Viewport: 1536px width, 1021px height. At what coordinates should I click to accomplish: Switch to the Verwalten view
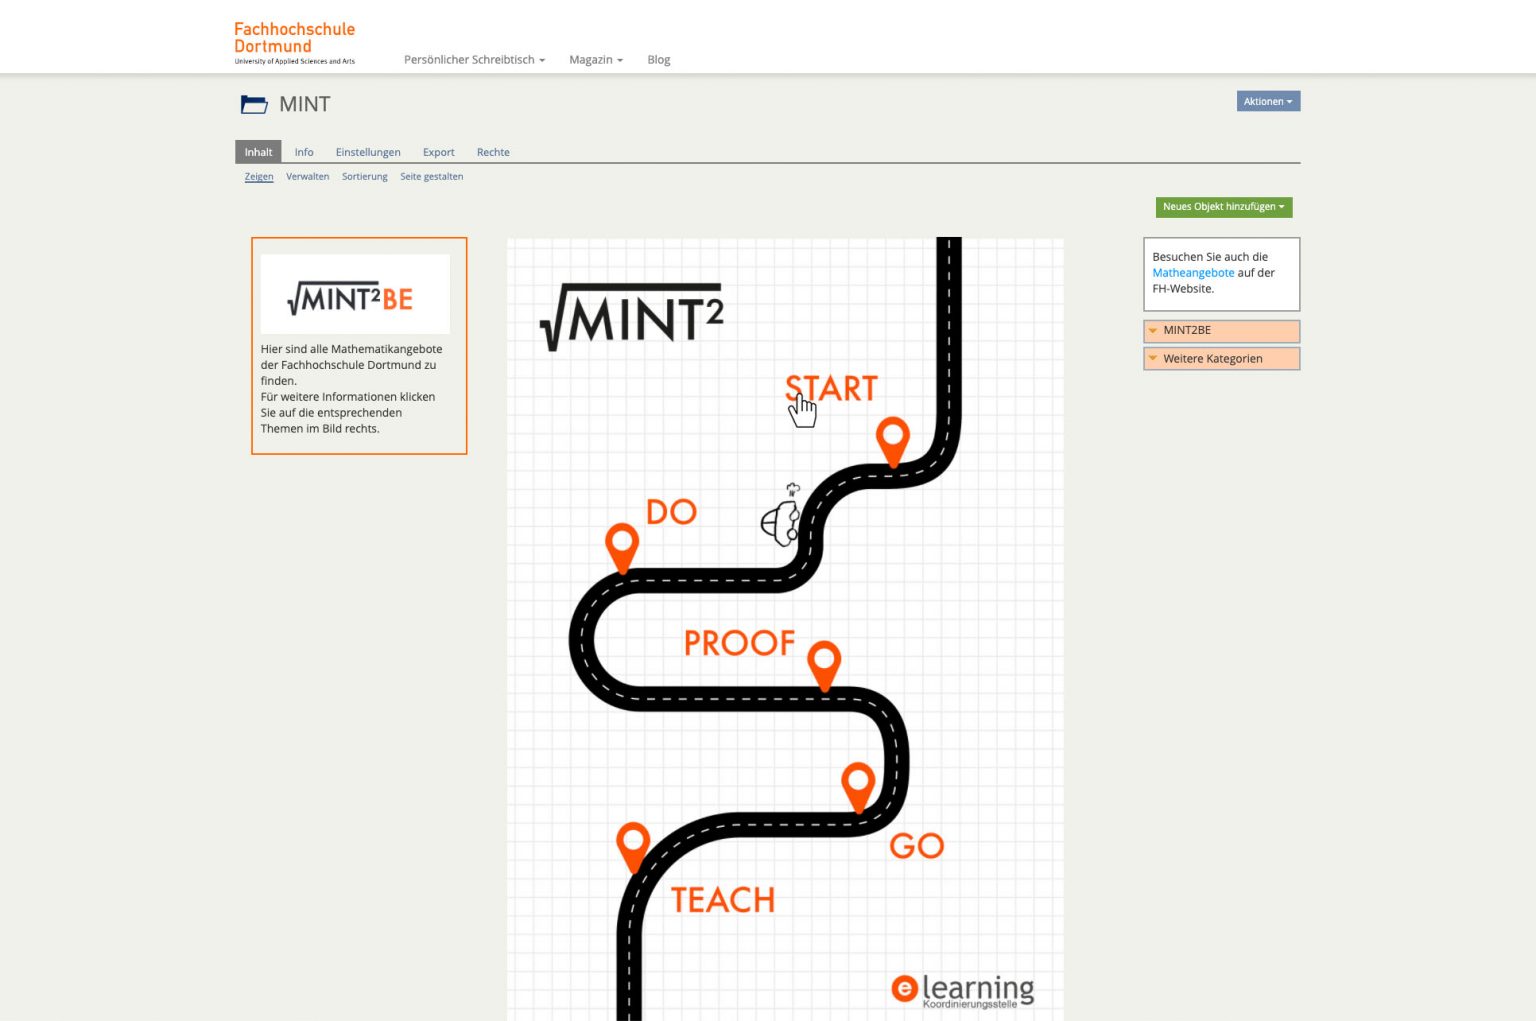(x=307, y=176)
